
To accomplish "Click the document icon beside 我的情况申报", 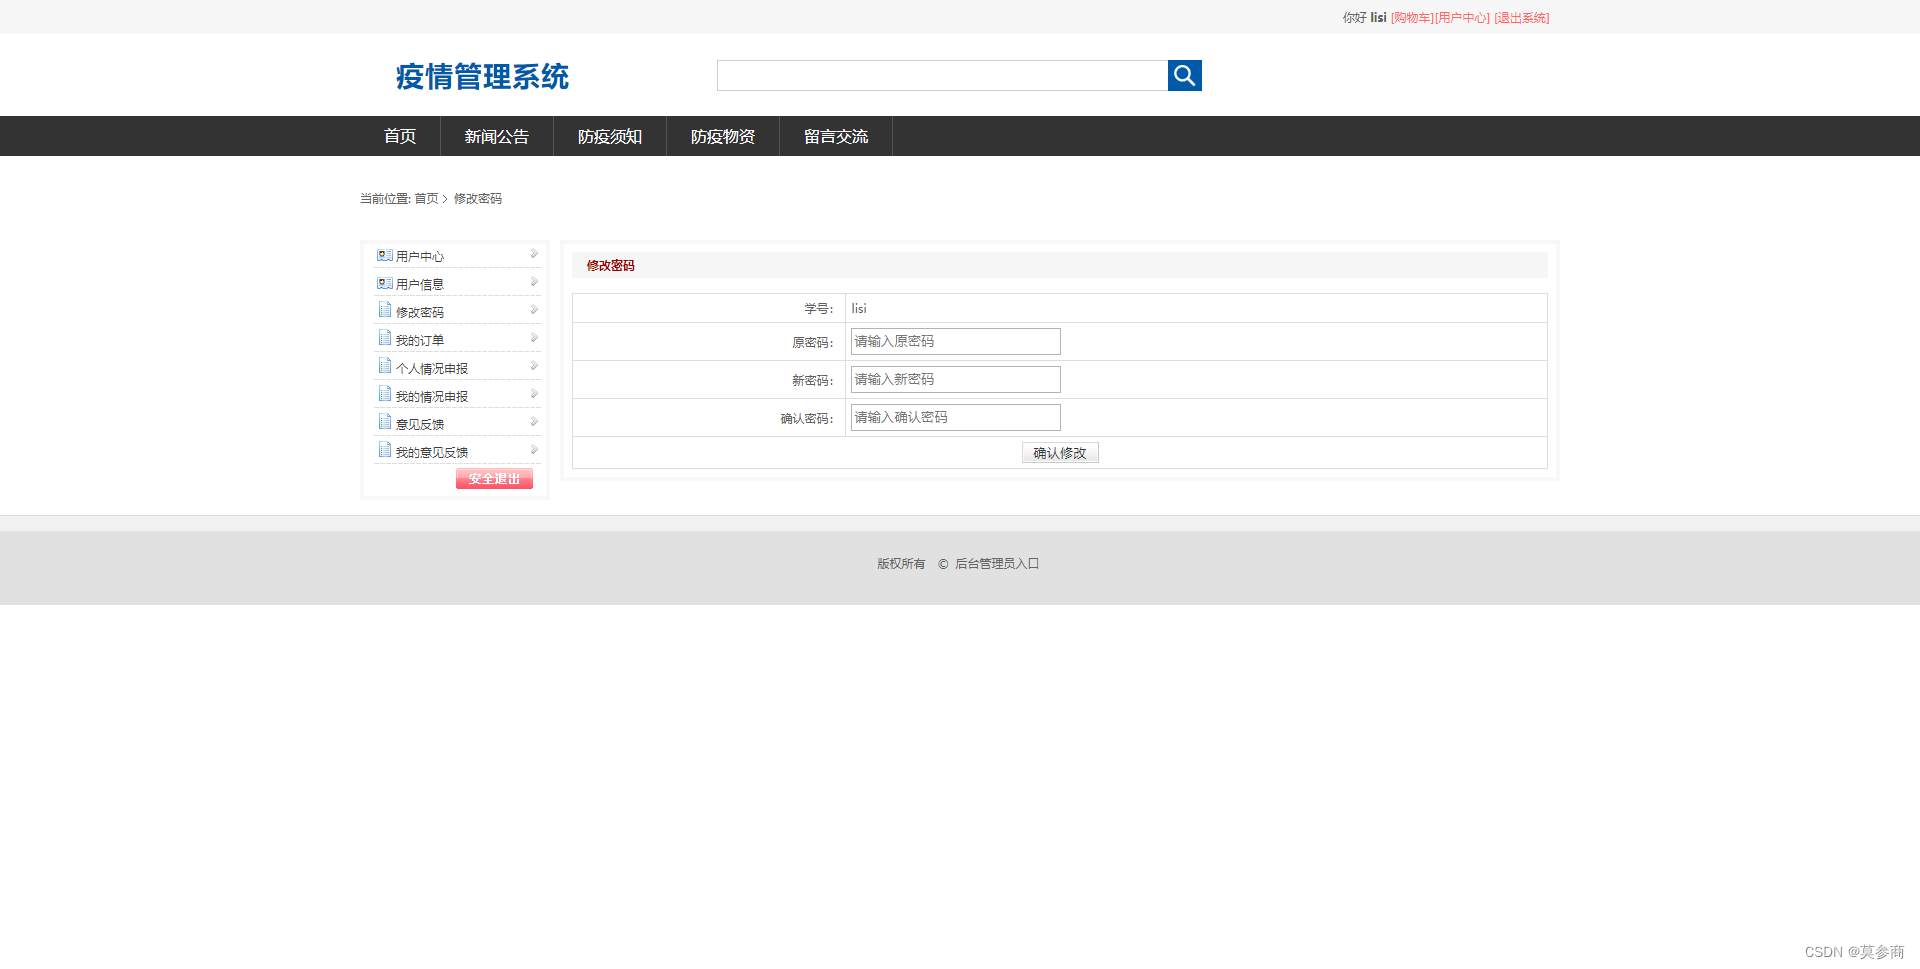I will 385,394.
